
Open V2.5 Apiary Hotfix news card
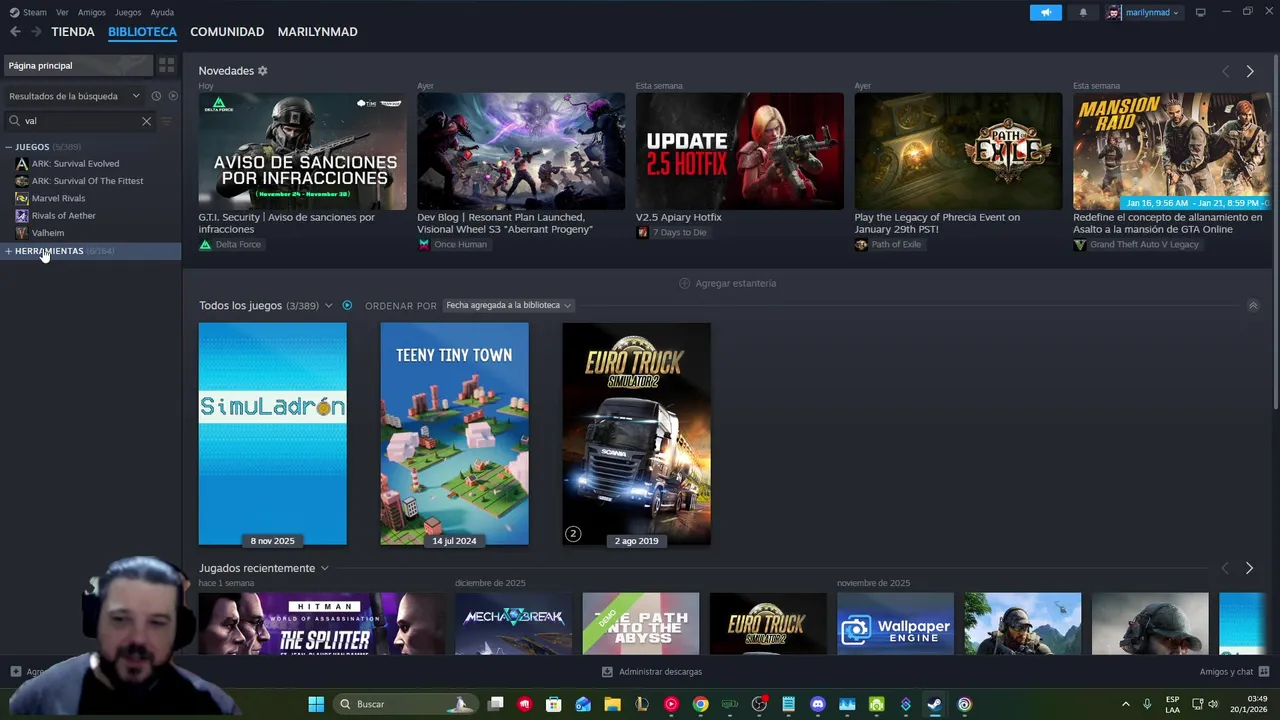click(x=739, y=151)
